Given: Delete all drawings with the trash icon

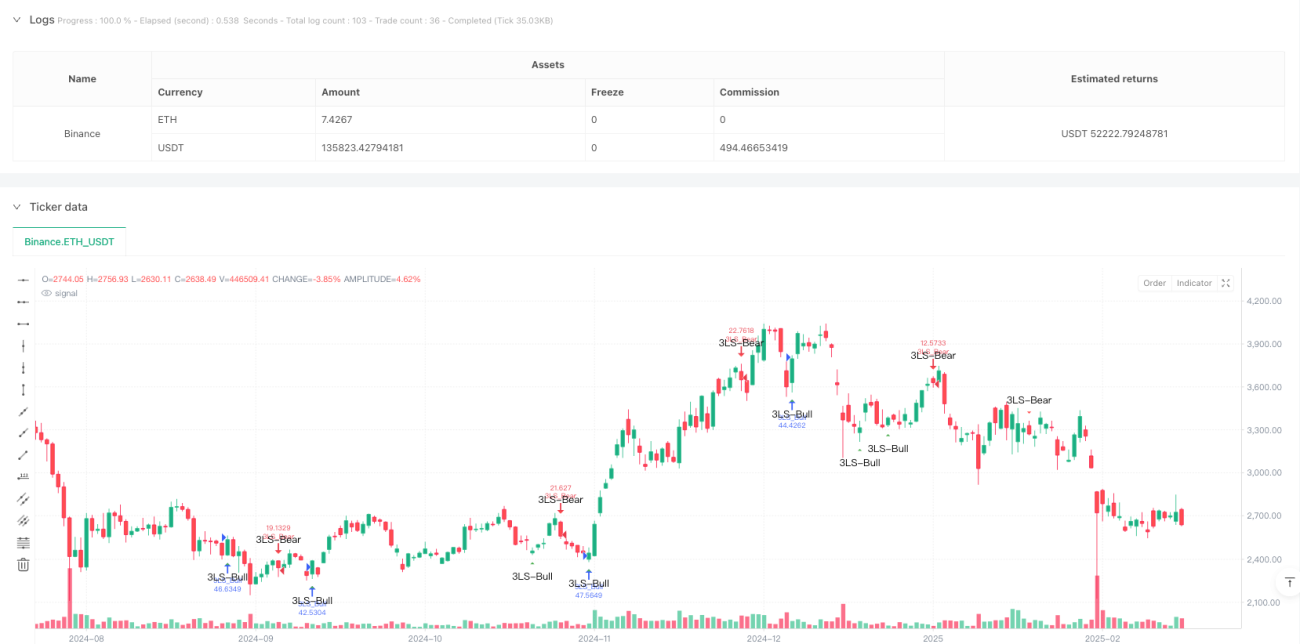Looking at the screenshot, I should (x=24, y=564).
